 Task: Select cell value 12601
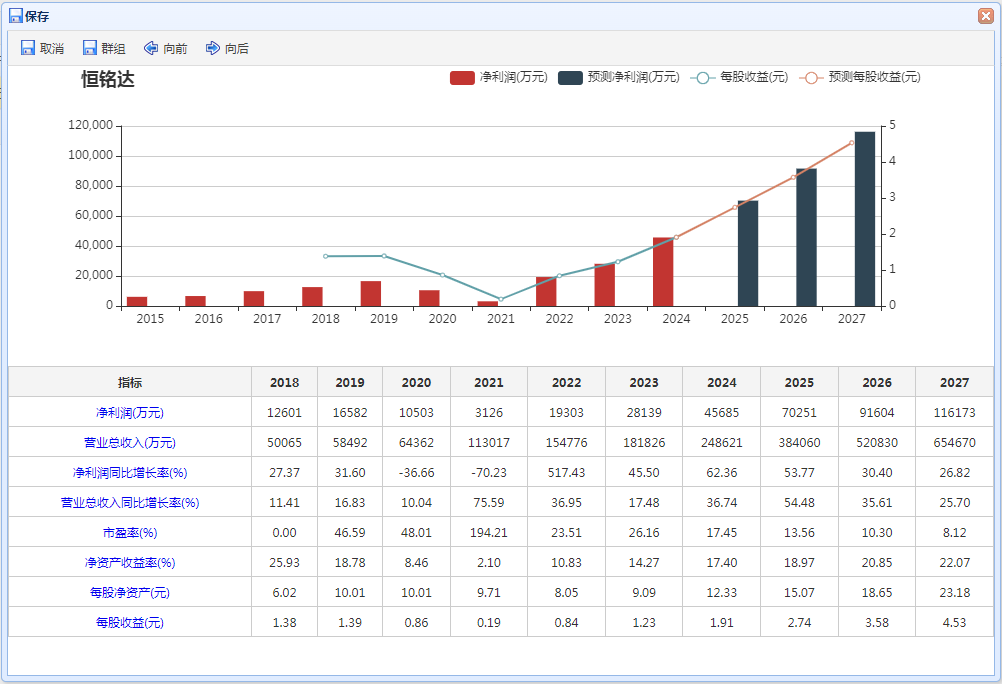284,412
